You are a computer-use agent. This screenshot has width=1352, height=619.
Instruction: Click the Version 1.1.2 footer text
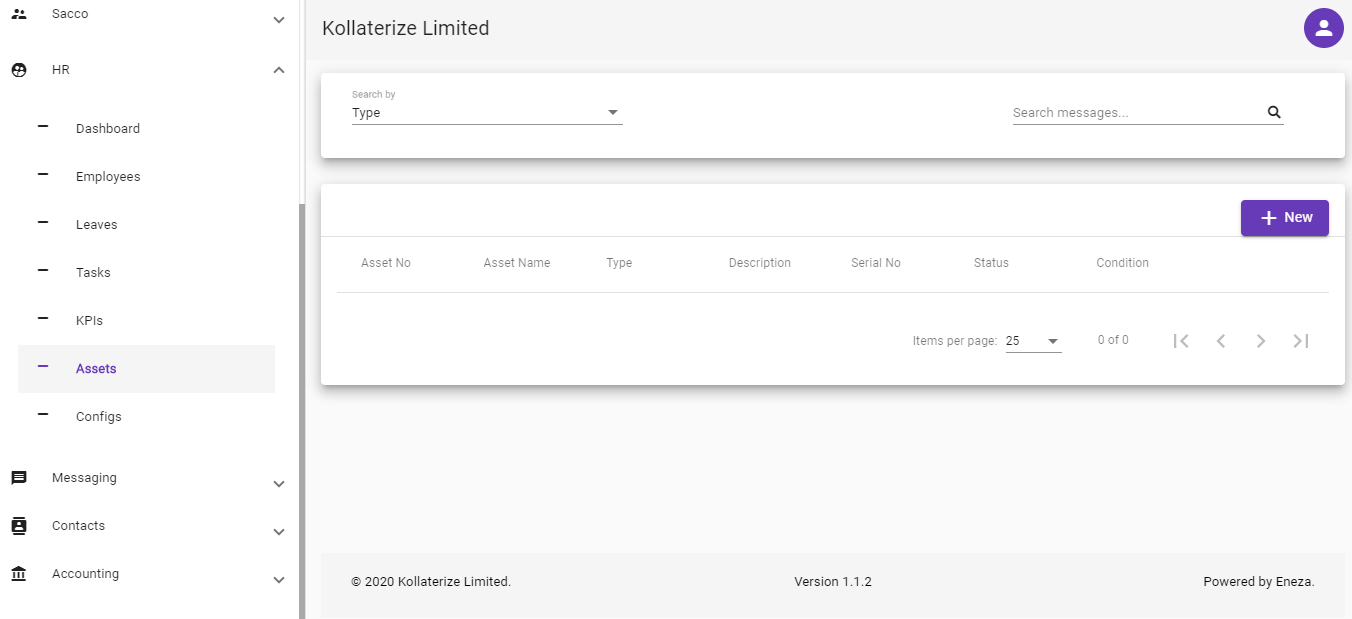pyautogui.click(x=833, y=582)
